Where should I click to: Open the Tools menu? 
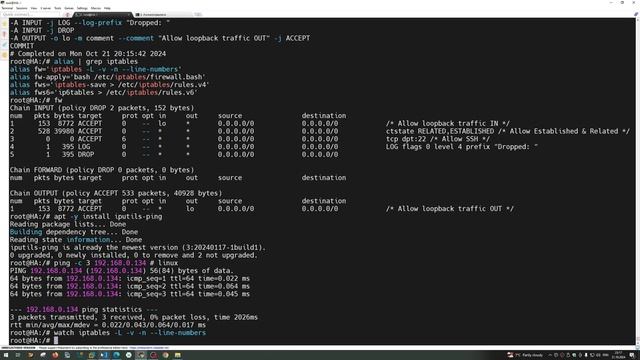point(58,8)
